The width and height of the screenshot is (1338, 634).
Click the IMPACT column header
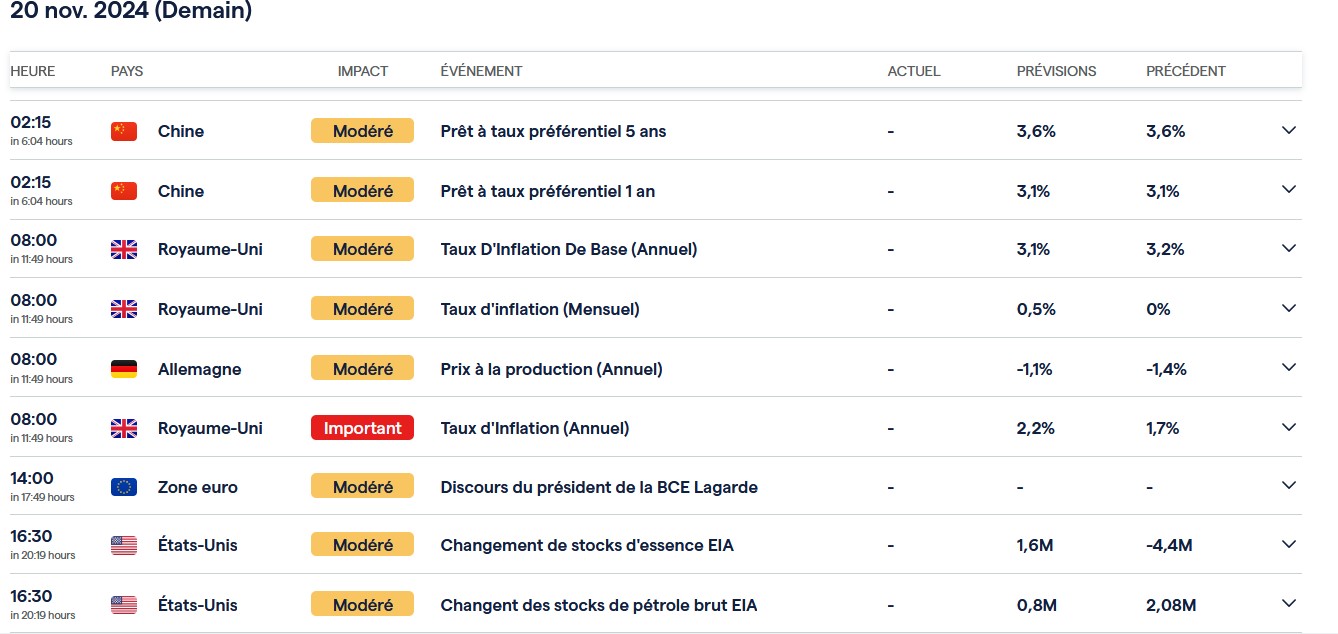coord(362,71)
